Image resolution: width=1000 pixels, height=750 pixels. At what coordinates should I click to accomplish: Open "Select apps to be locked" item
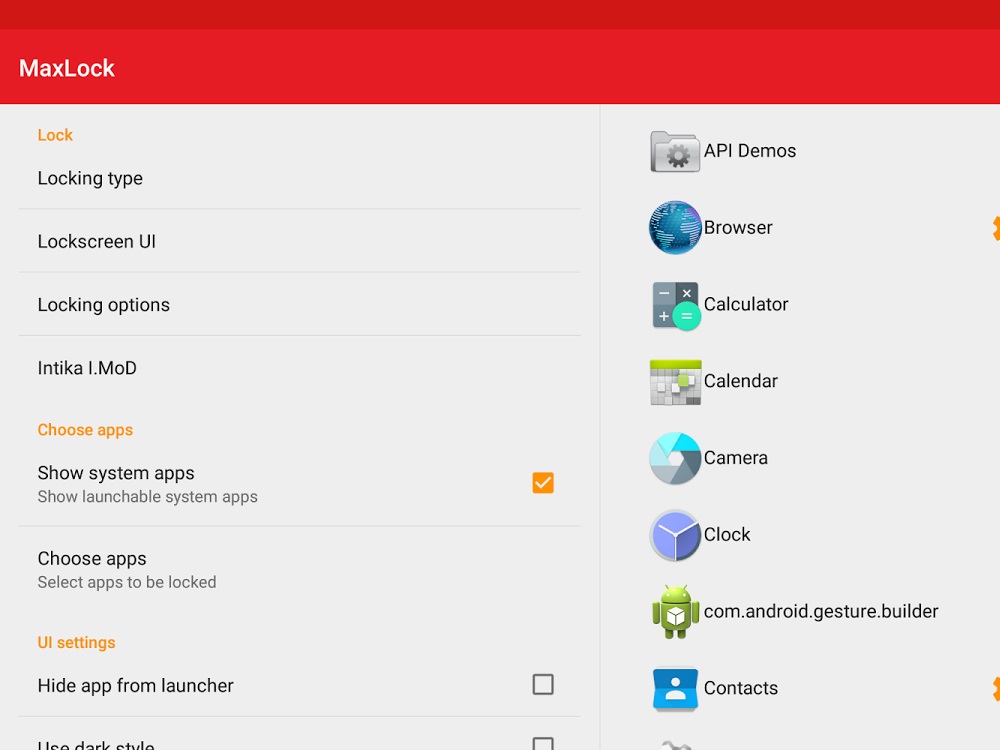point(300,569)
